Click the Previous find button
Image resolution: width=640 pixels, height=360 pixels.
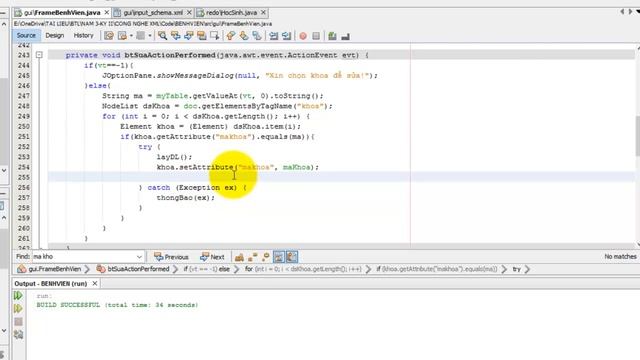171,257
